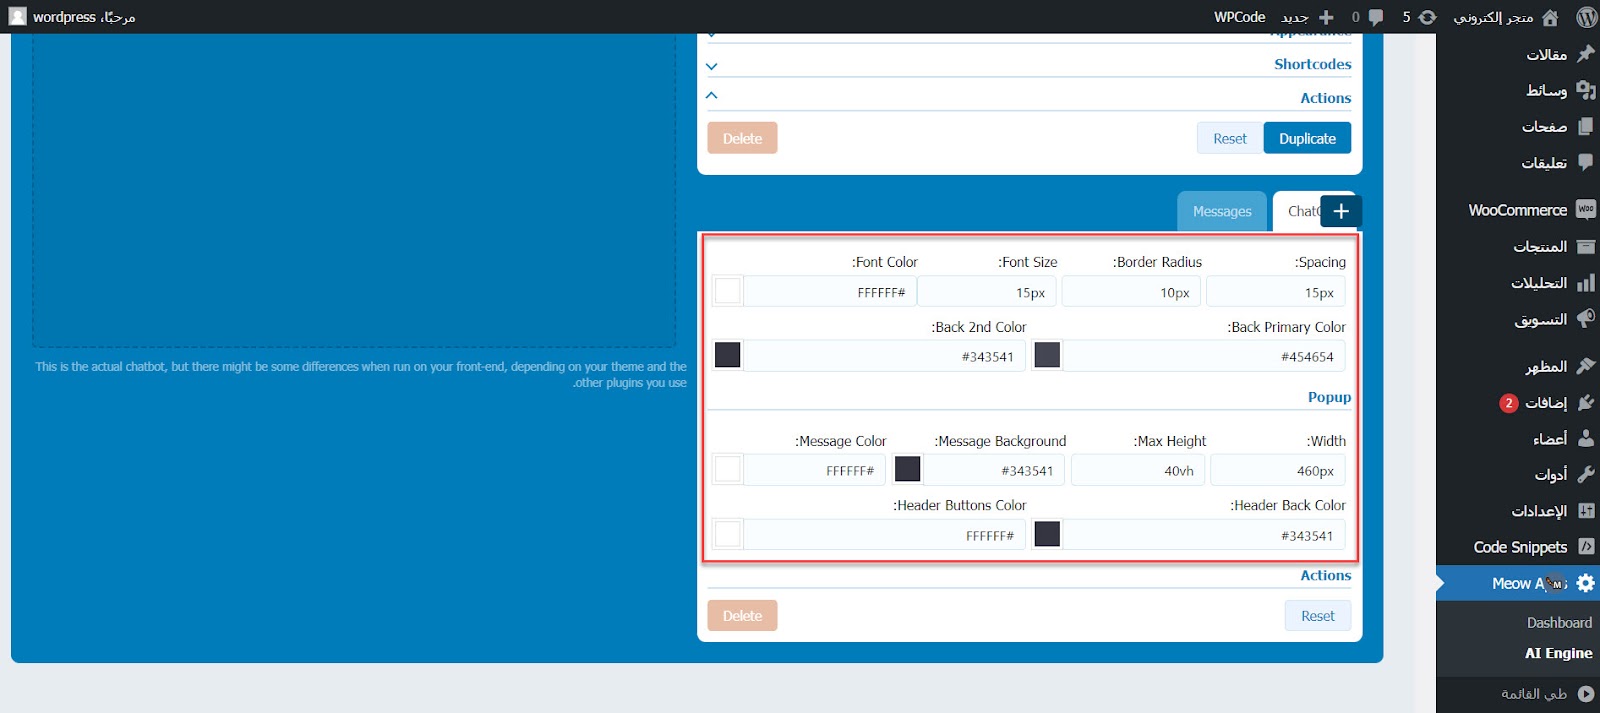The height and width of the screenshot is (713, 1600).
Task: Click the Duplicate button
Action: (1307, 138)
